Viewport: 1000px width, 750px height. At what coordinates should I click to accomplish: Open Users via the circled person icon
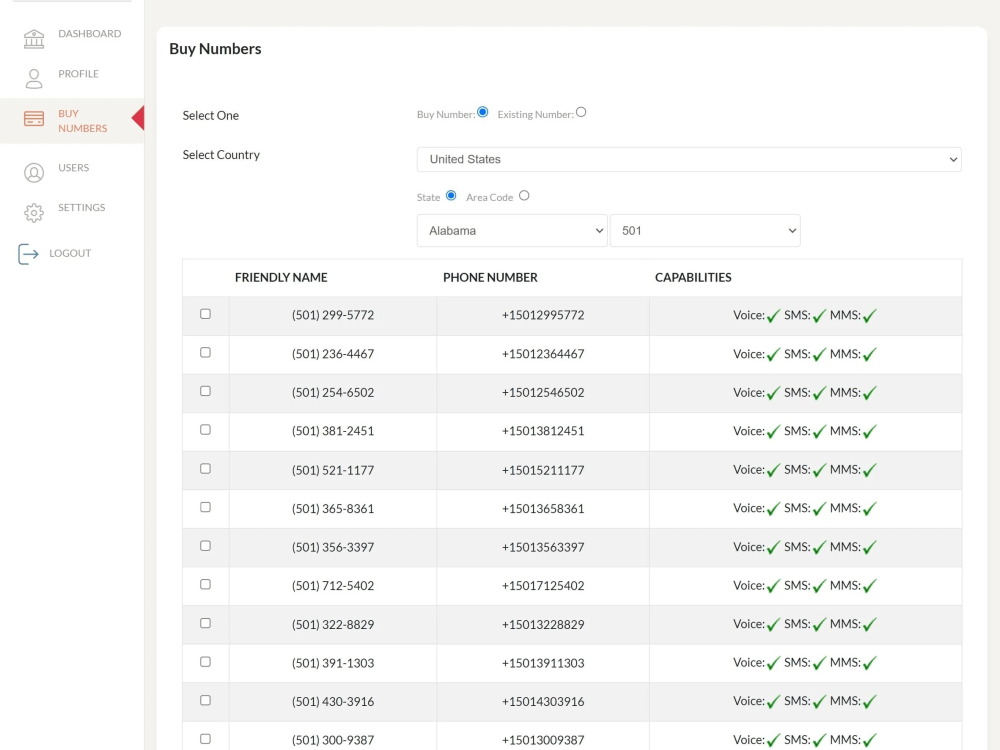[x=33, y=167]
